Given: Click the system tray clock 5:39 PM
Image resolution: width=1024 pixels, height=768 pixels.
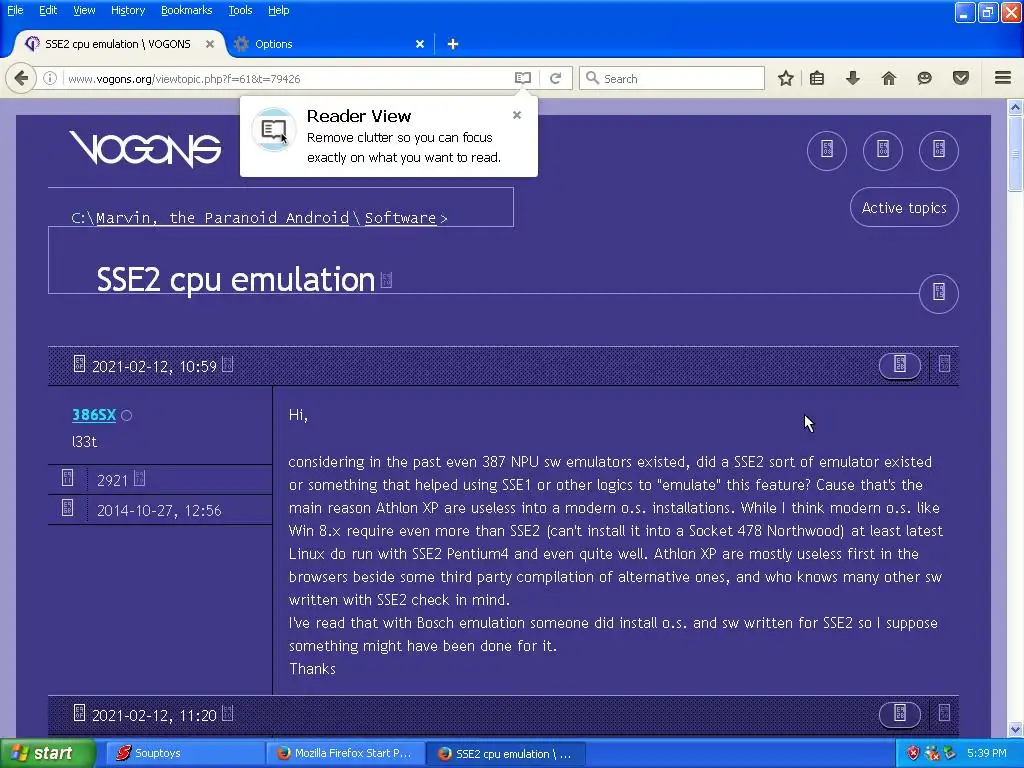Looking at the screenshot, I should click(986, 753).
